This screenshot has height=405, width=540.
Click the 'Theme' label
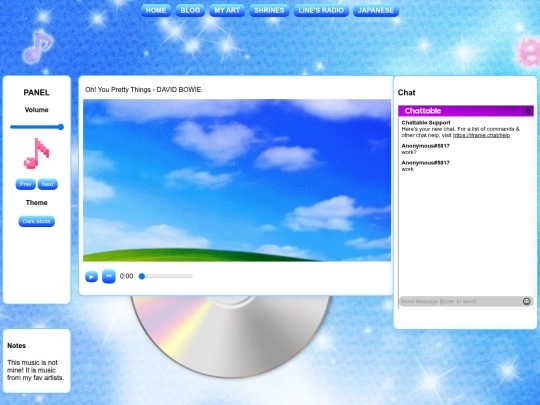(37, 203)
